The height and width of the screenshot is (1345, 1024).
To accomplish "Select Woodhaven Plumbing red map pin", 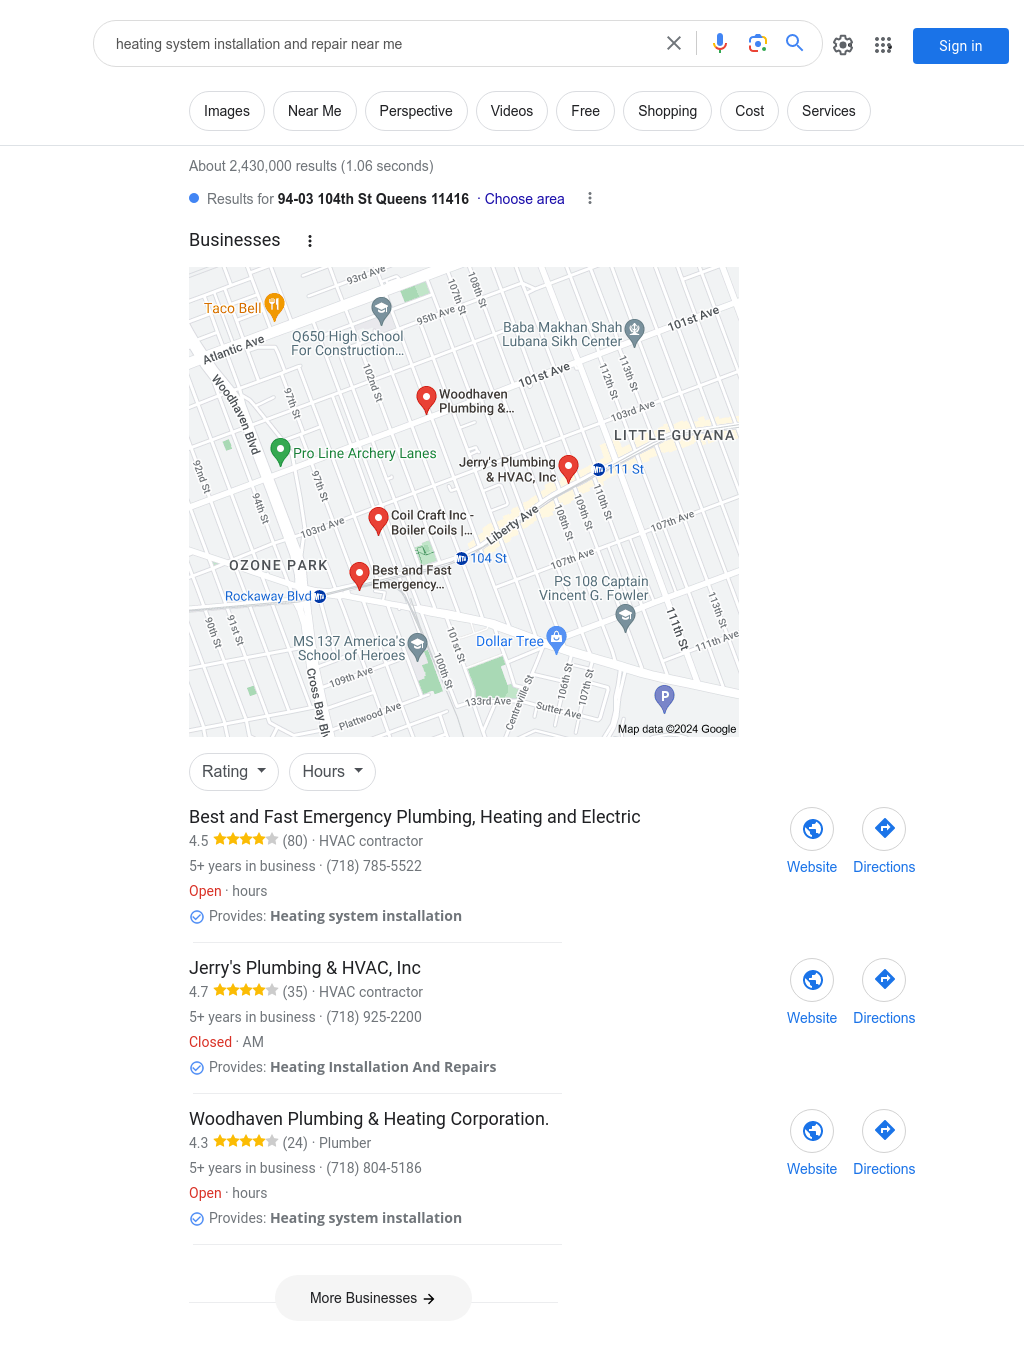I will pos(426,399).
